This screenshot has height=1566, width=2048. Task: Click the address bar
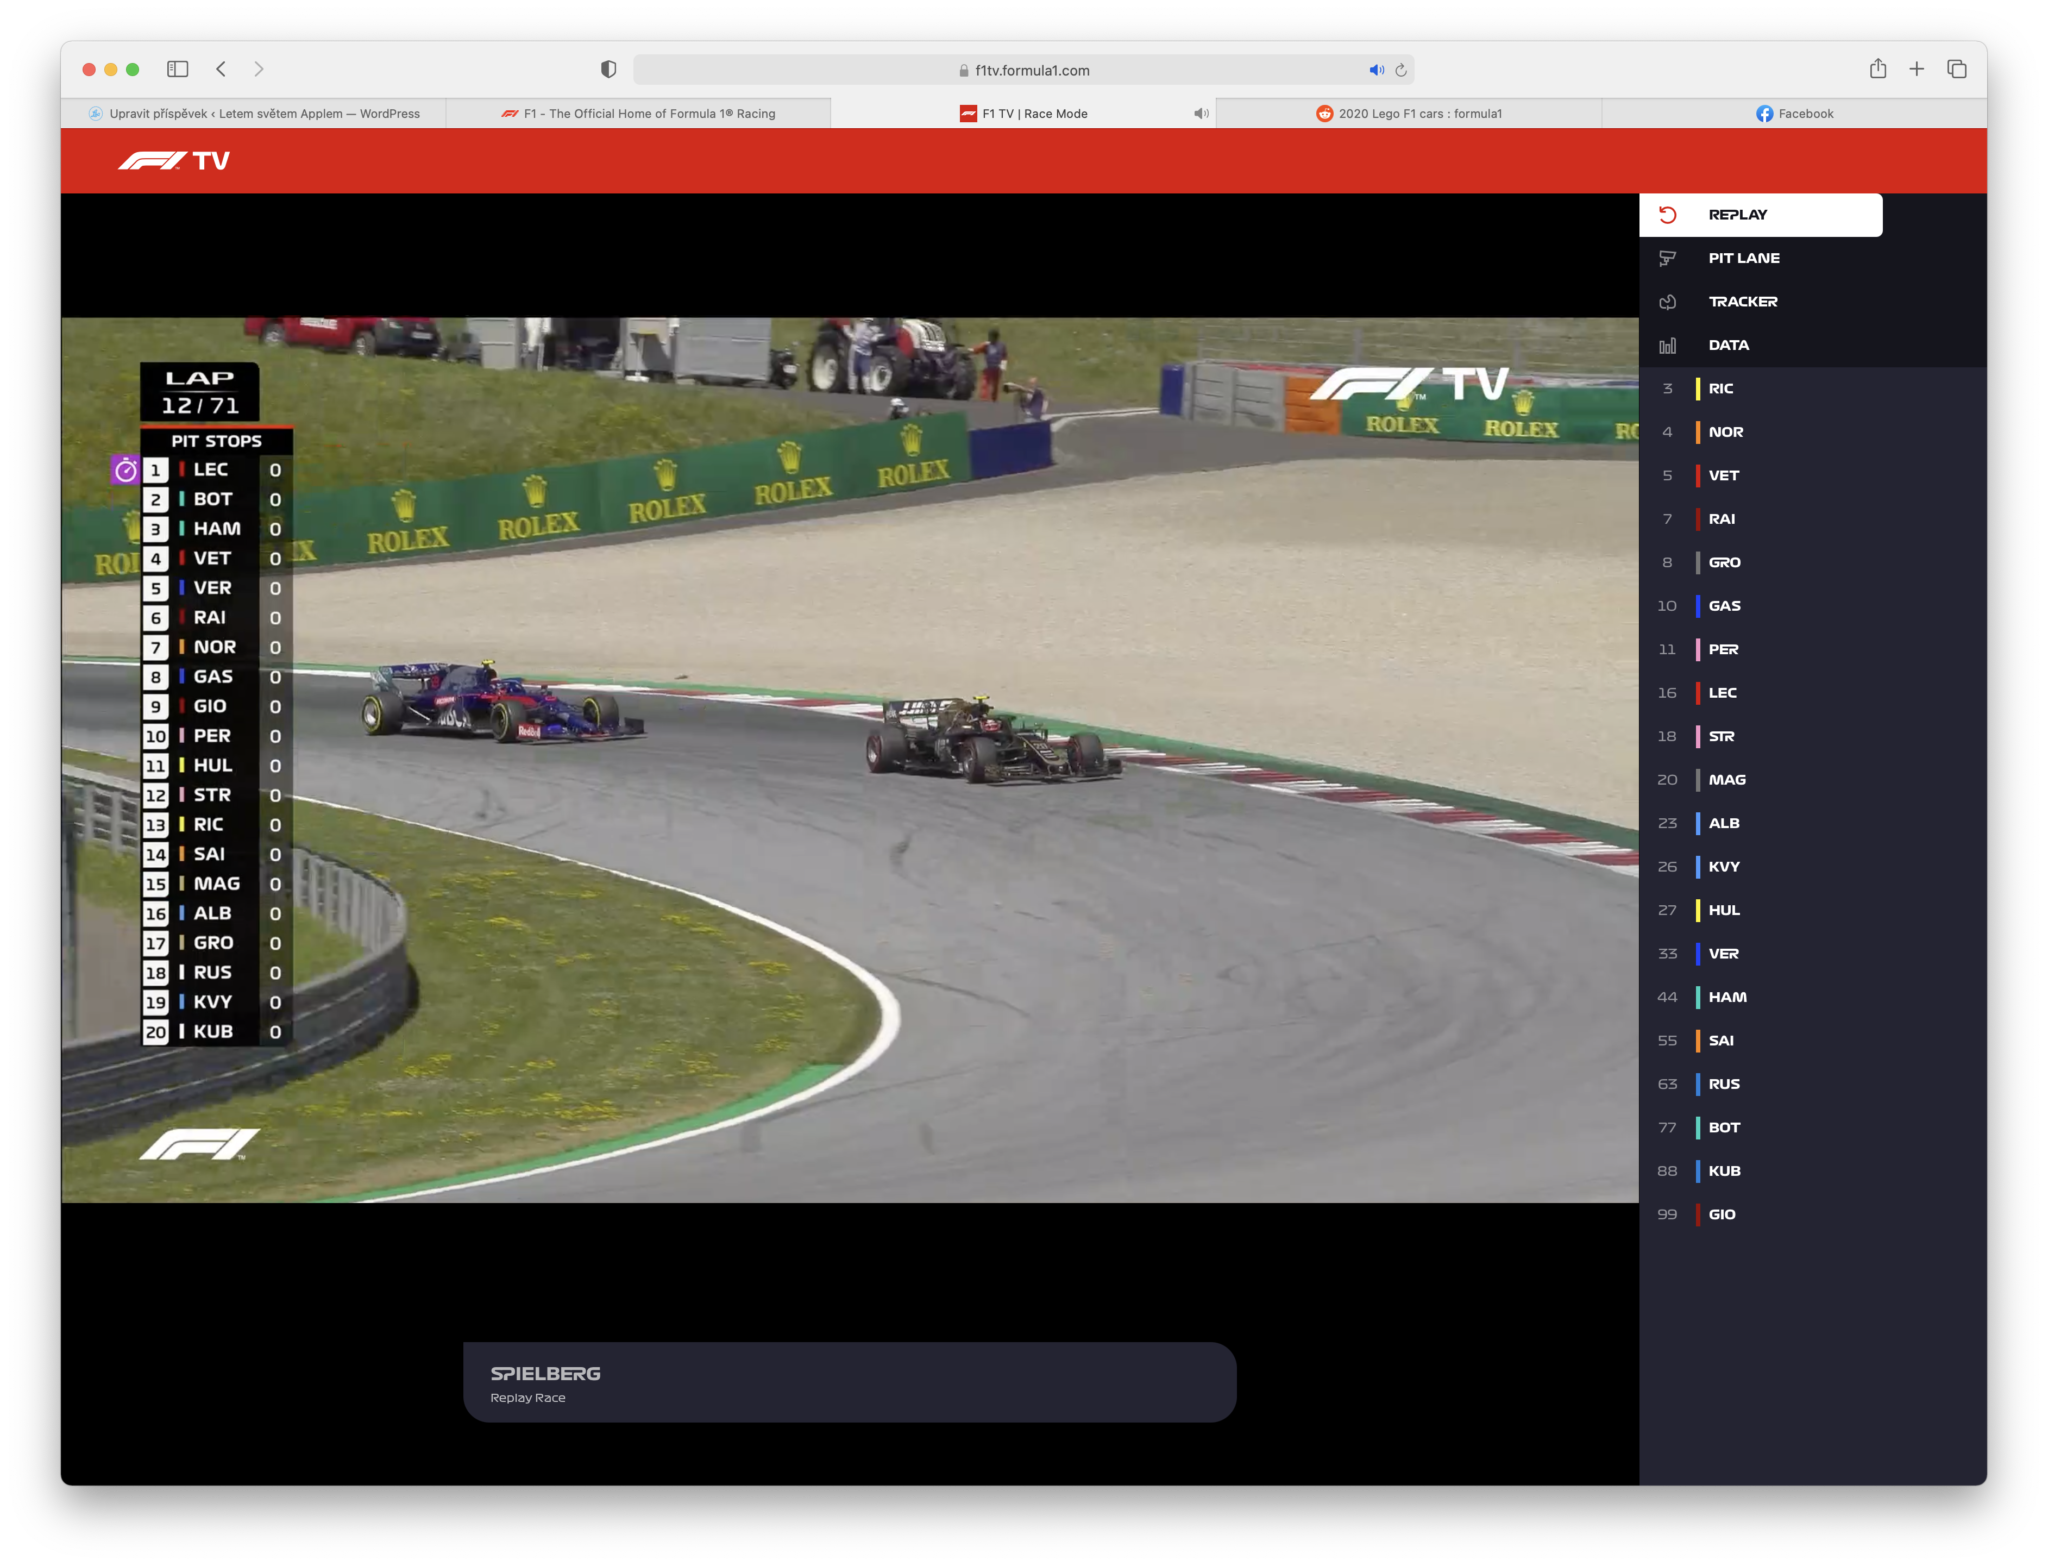(1030, 70)
